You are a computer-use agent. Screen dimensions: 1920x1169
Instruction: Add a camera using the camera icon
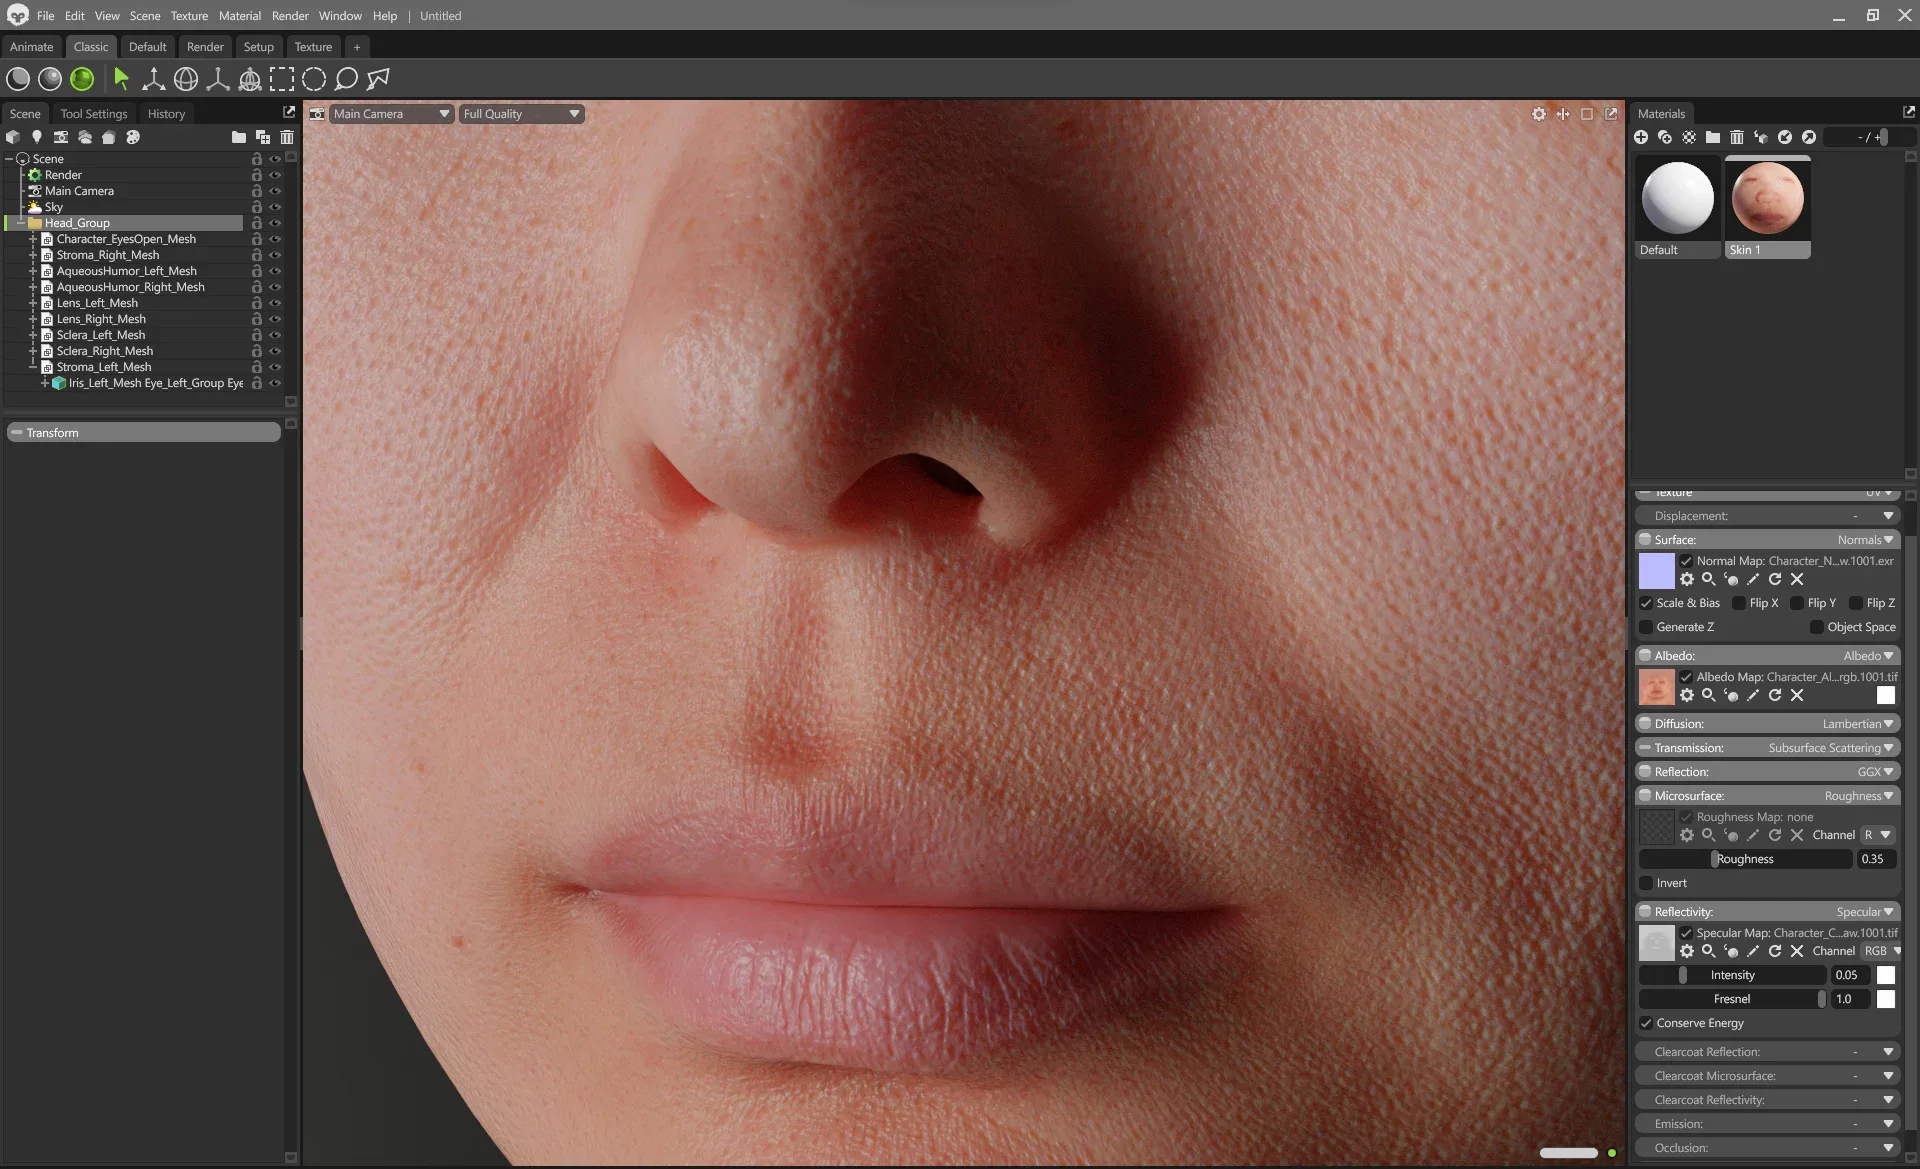pyautogui.click(x=61, y=137)
